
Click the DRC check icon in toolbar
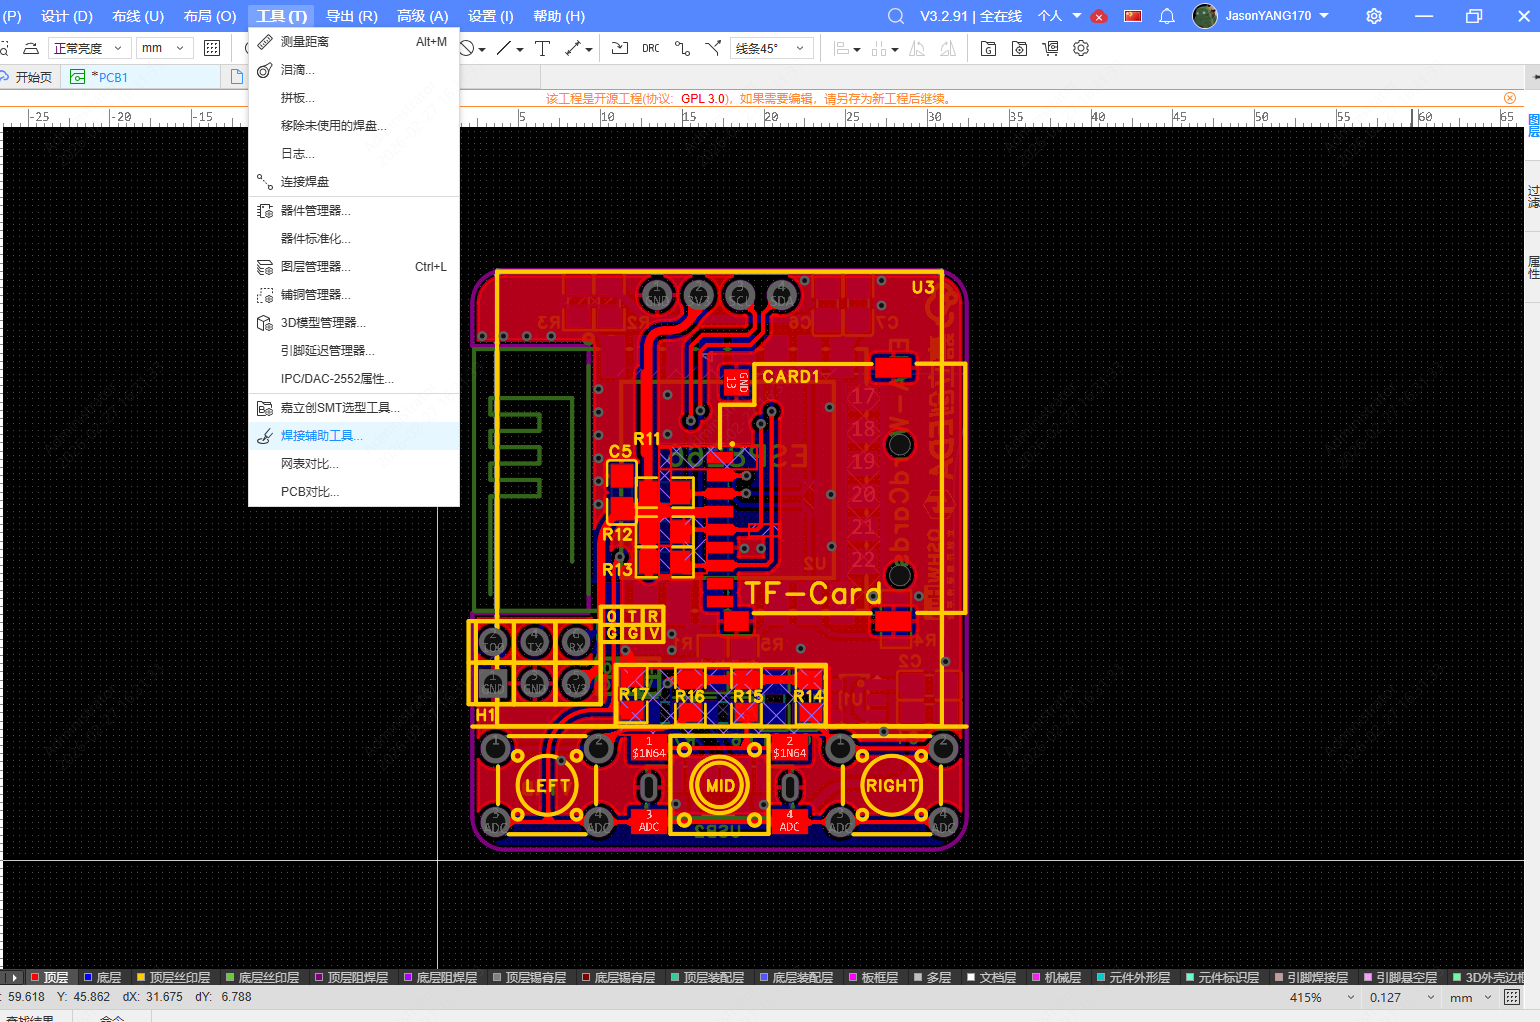(x=650, y=48)
